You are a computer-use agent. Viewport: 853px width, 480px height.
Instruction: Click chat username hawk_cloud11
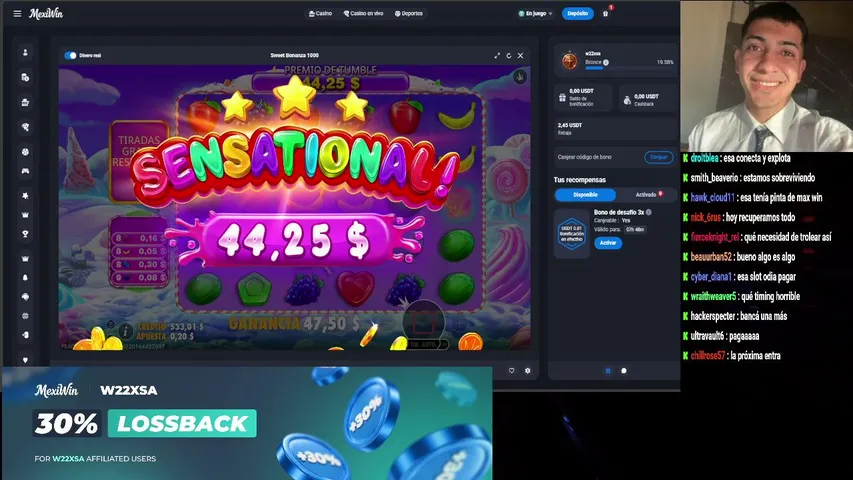click(712, 198)
